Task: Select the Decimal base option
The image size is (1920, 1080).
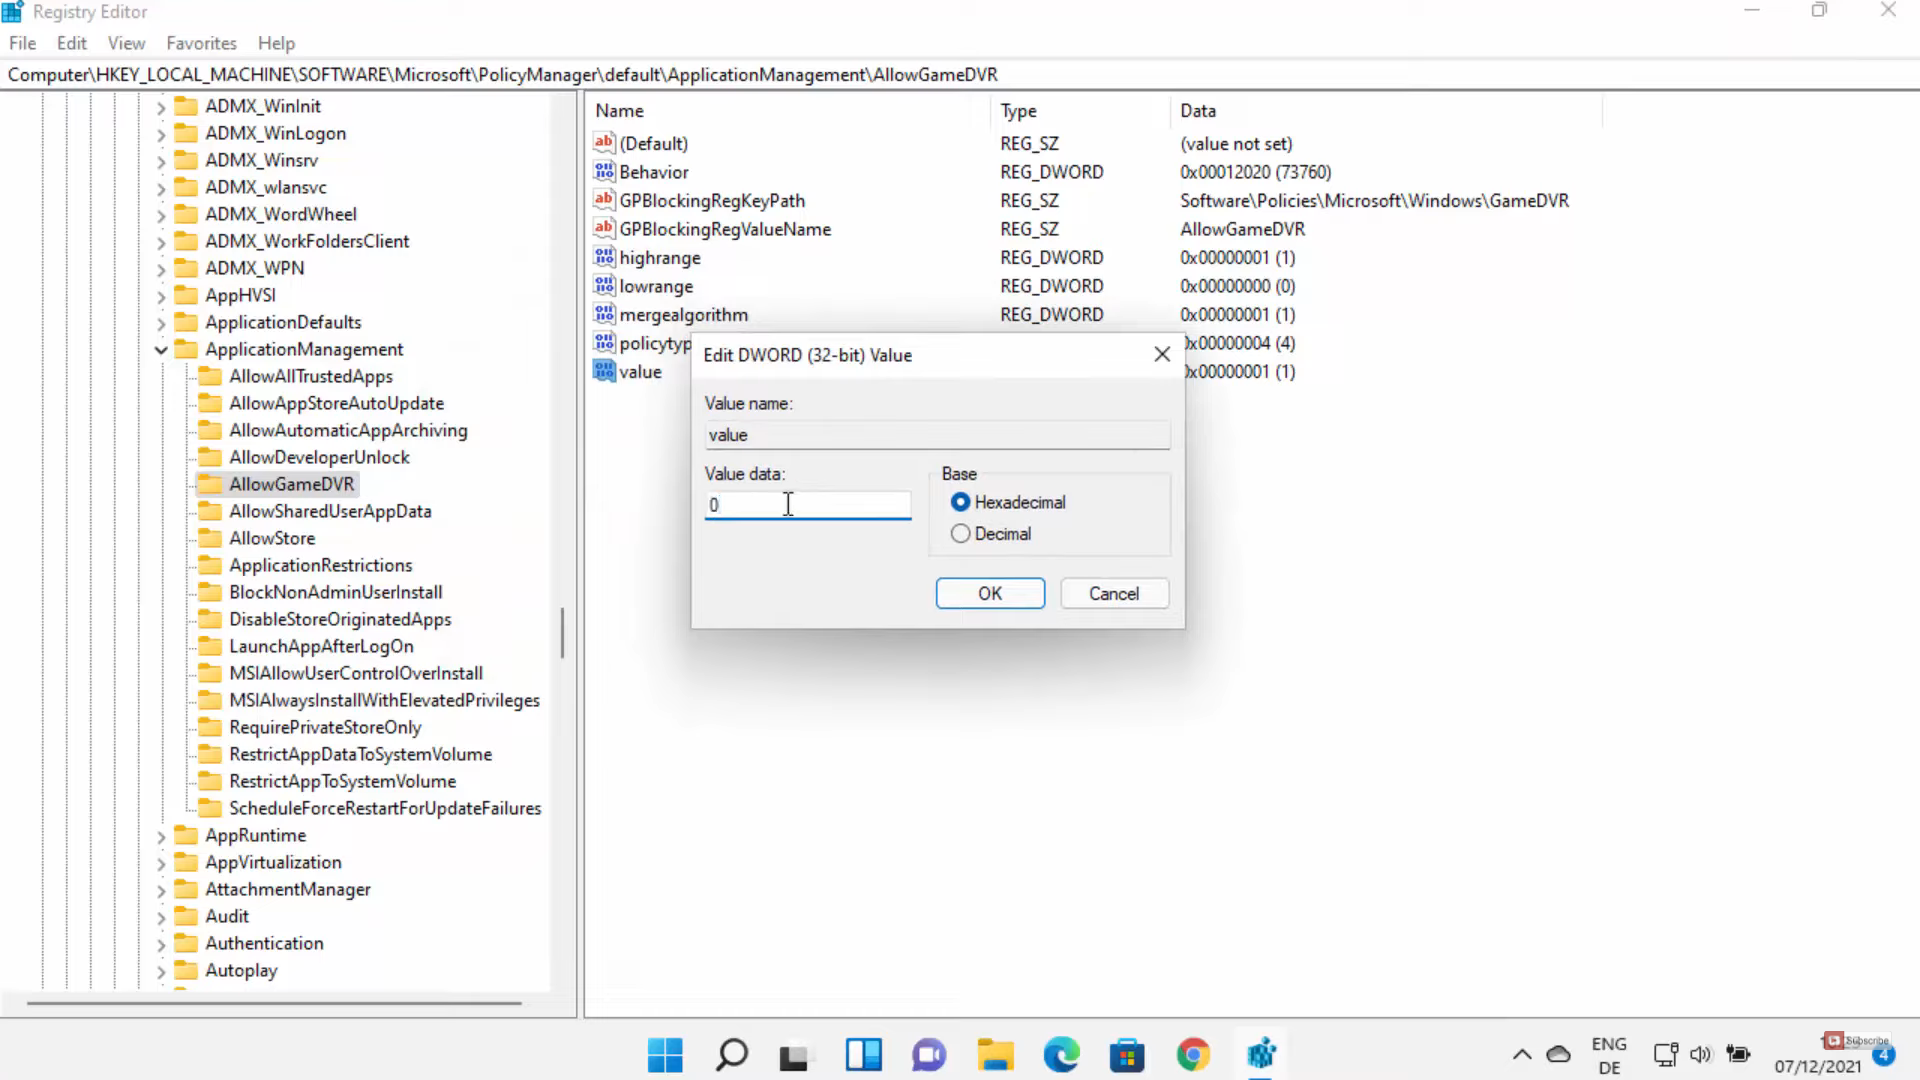Action: [960, 534]
